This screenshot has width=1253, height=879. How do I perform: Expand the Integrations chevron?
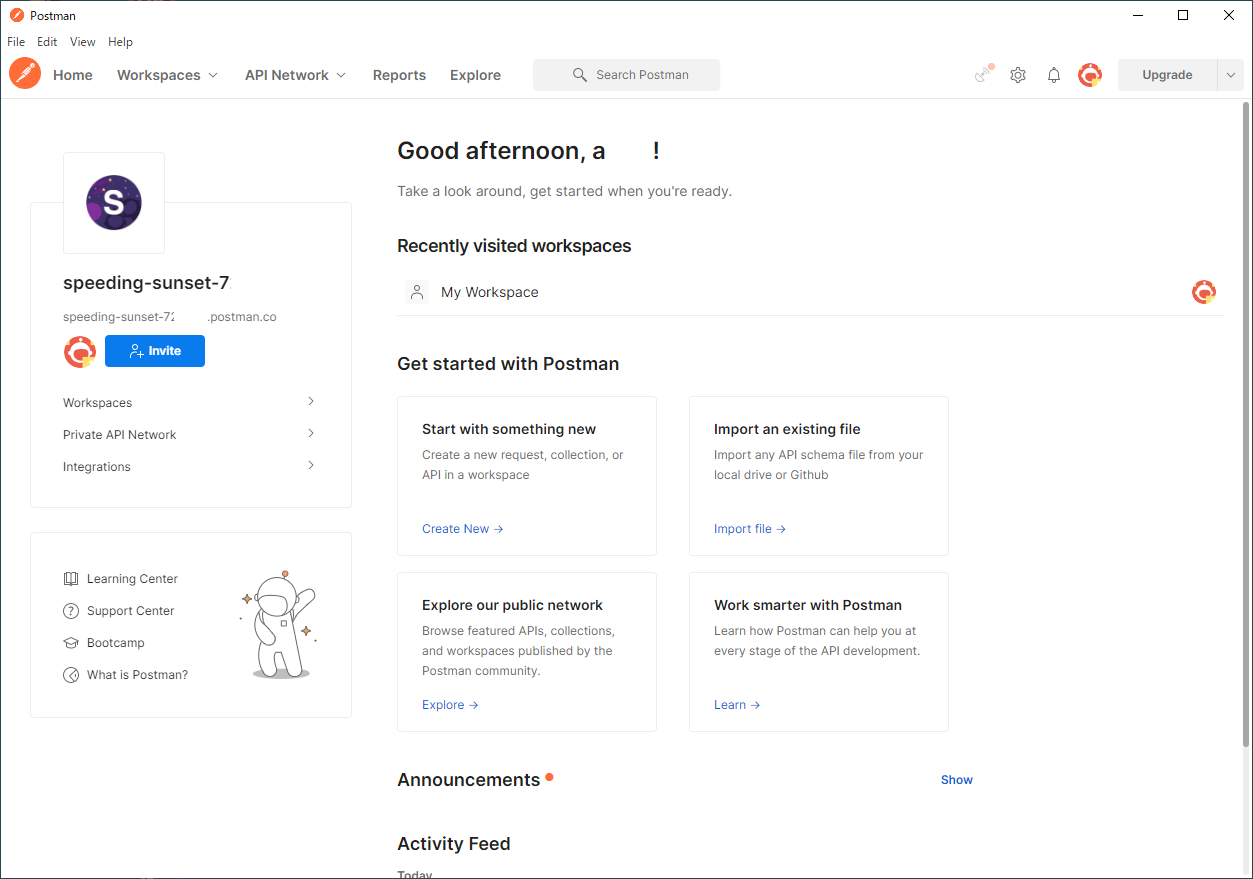[x=311, y=465]
